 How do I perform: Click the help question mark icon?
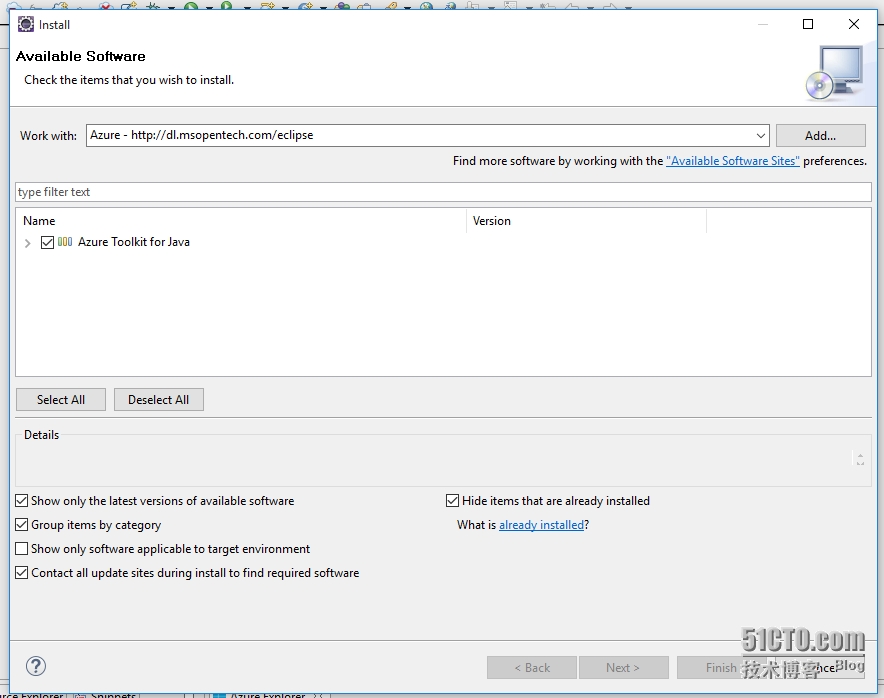(x=36, y=666)
